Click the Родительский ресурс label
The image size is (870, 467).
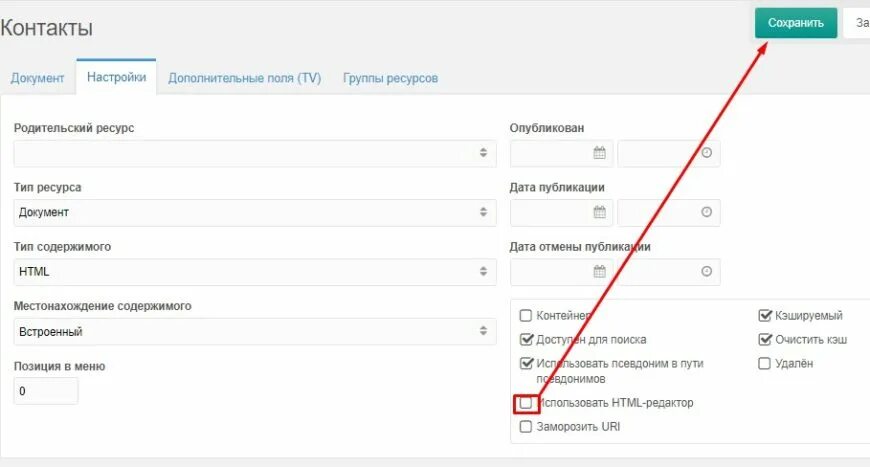click(x=74, y=128)
